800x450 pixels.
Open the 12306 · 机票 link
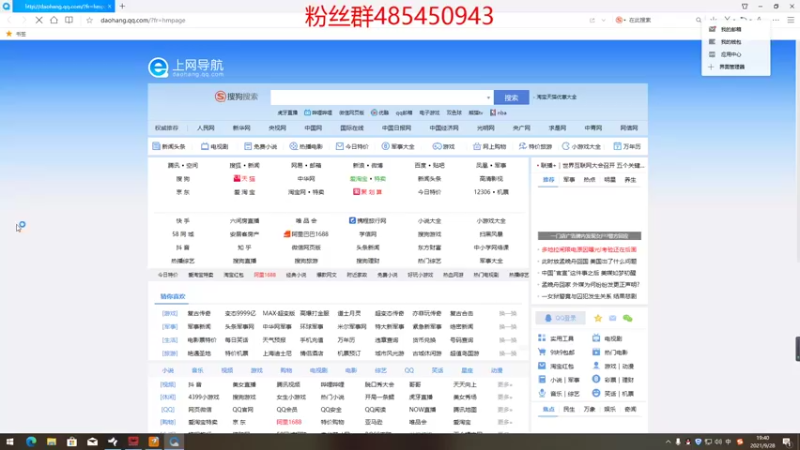pos(491,192)
